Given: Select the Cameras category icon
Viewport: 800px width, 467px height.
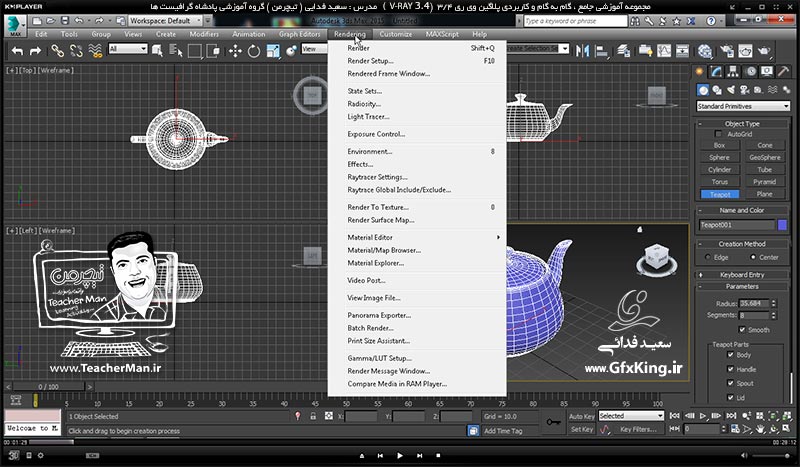Looking at the screenshot, I should point(744,90).
